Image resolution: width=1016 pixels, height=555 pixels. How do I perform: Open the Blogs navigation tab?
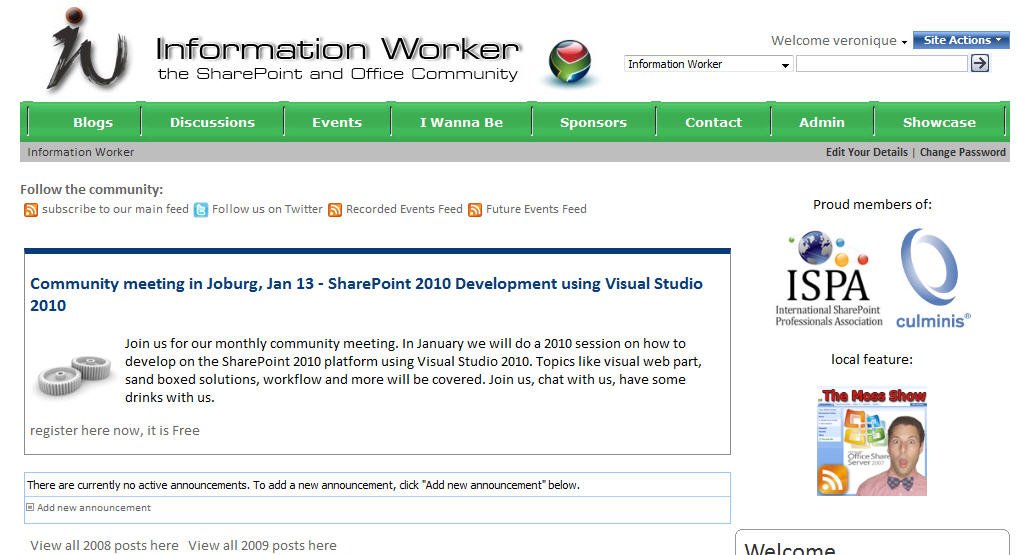pos(93,122)
